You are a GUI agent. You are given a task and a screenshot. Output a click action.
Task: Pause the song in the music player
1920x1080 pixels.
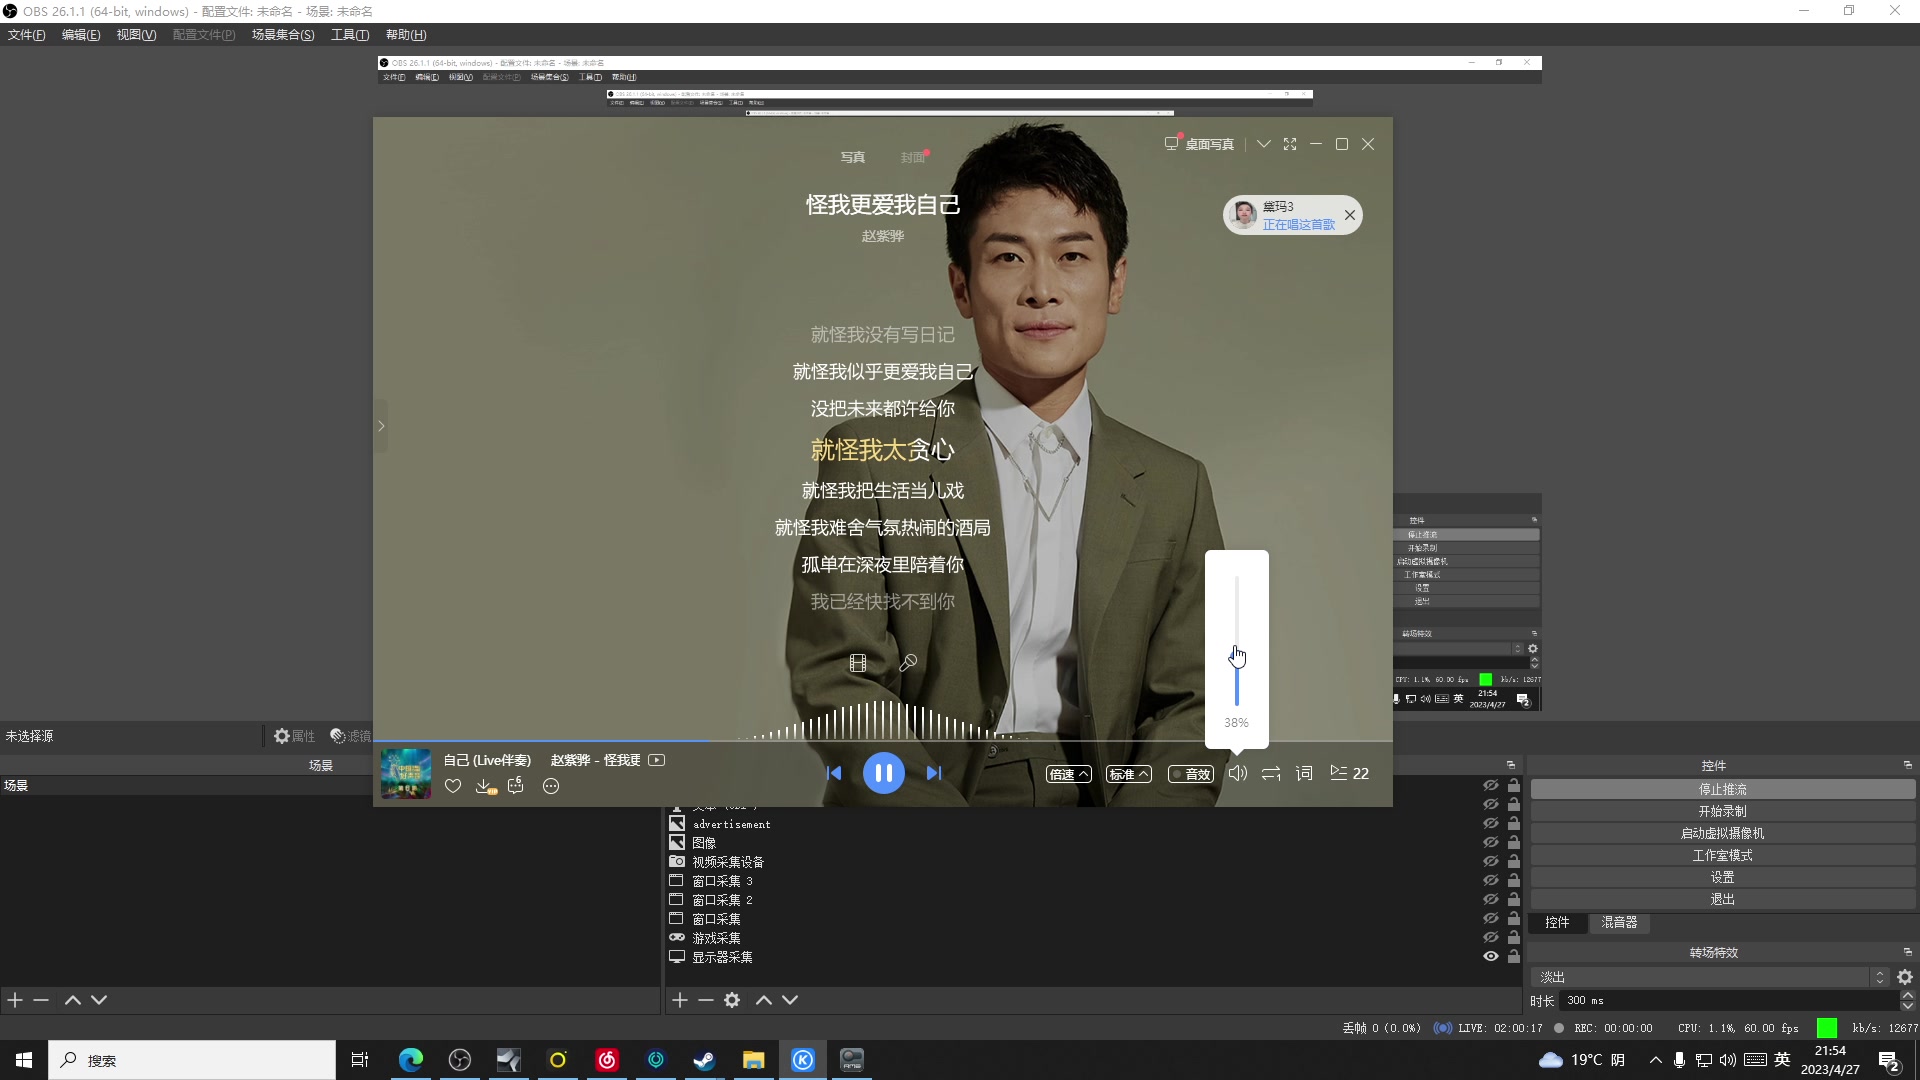(883, 773)
